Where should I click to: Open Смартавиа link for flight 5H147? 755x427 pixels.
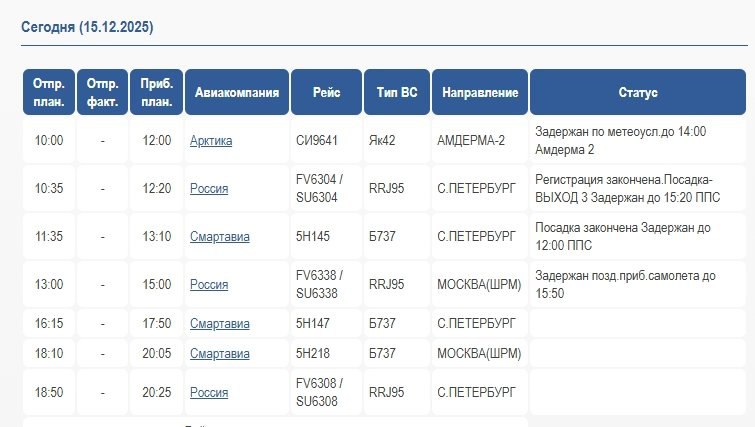(x=219, y=324)
